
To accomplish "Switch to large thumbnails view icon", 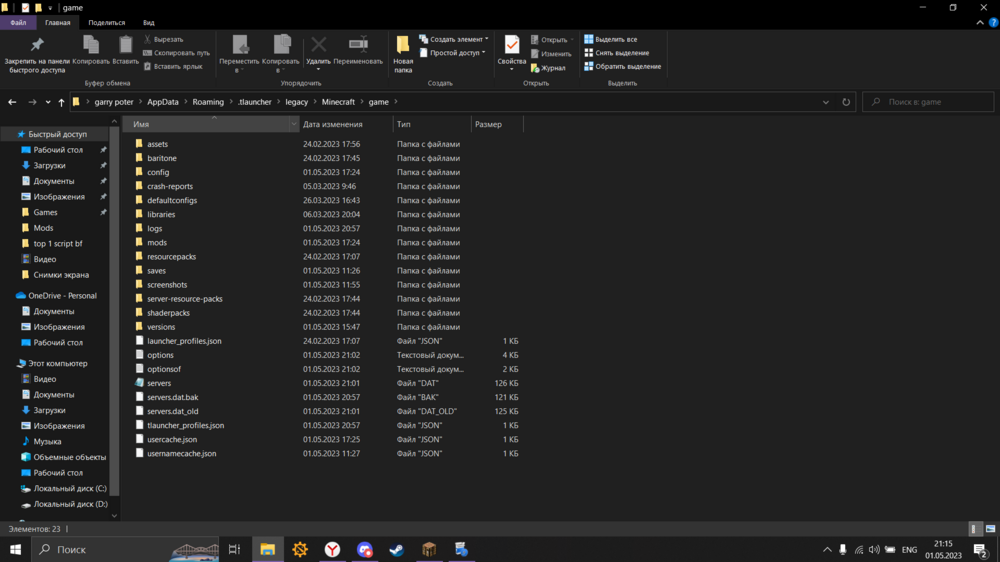I will [990, 529].
